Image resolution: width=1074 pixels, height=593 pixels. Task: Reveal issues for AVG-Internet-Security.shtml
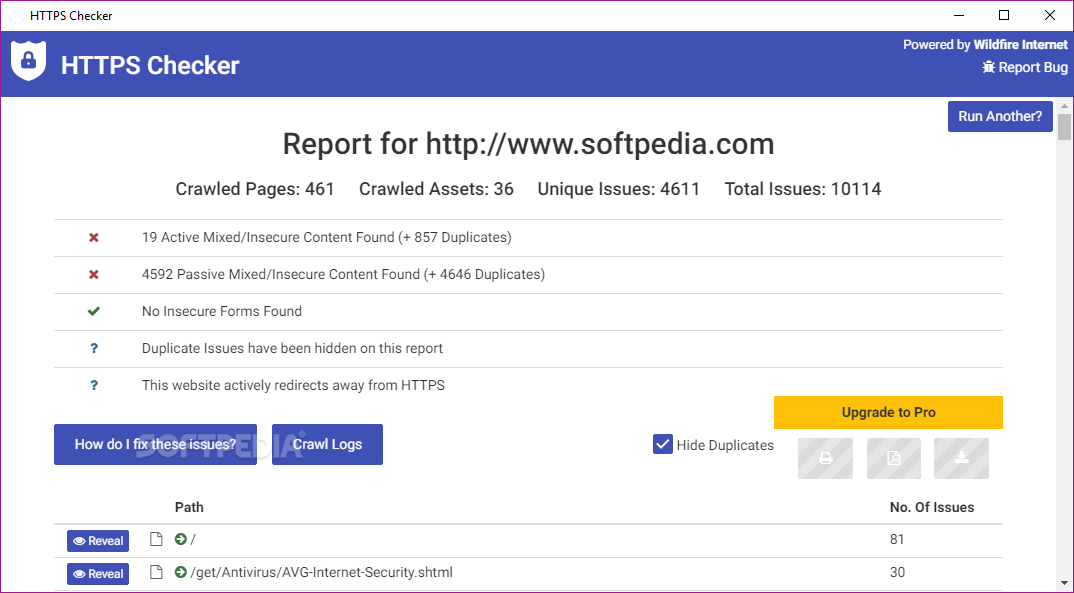click(x=98, y=574)
